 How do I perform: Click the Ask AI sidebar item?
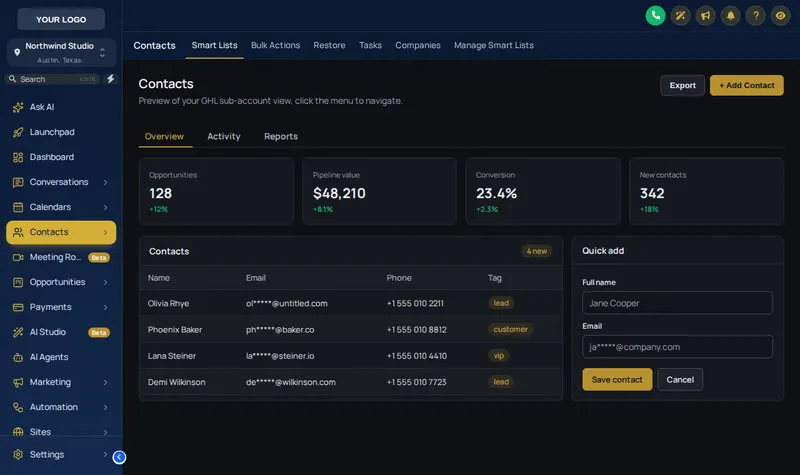click(61, 107)
